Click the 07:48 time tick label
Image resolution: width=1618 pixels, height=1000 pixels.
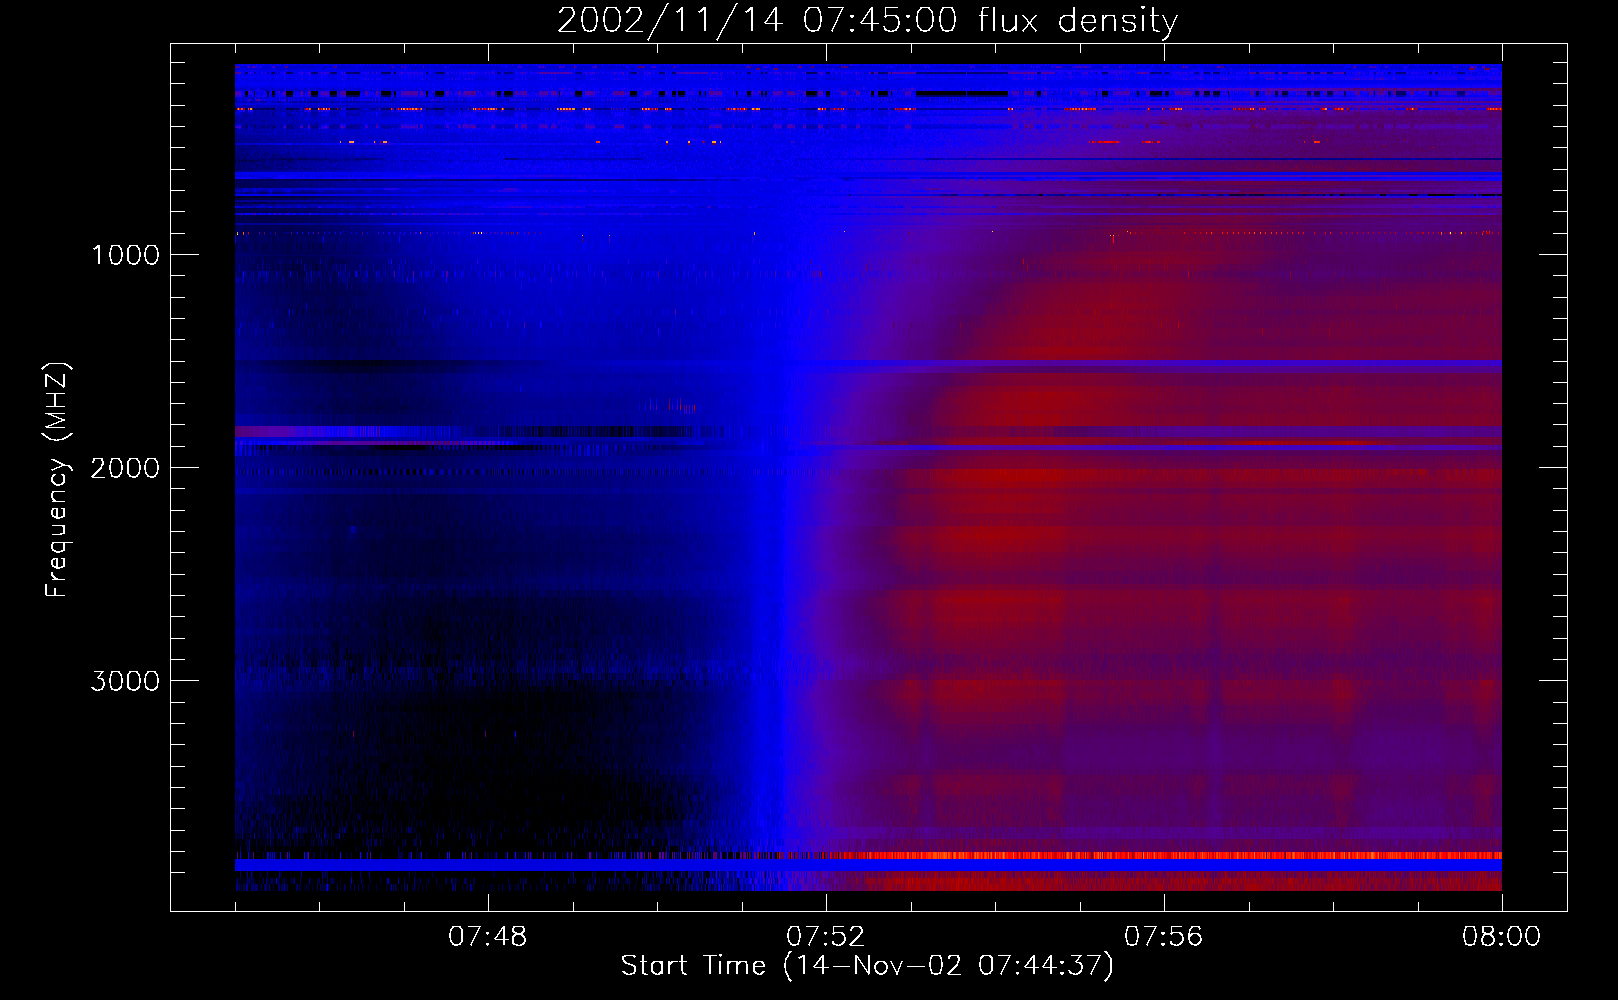487,937
